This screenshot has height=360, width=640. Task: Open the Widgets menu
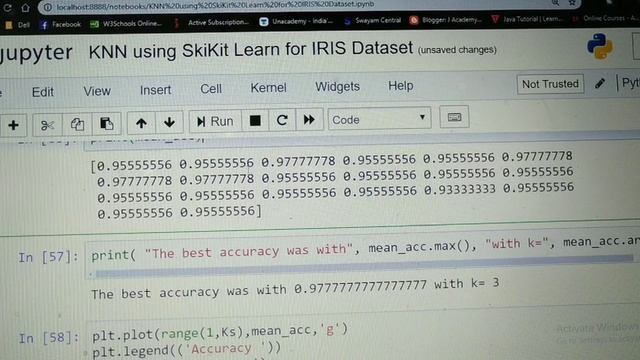pos(337,87)
